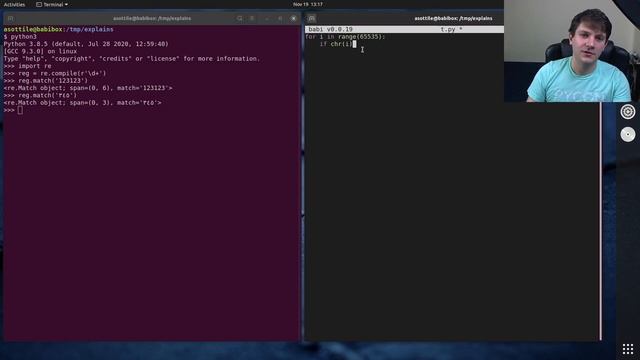640x360 pixels.
Task: Close the left terminal window
Action: (293, 18)
